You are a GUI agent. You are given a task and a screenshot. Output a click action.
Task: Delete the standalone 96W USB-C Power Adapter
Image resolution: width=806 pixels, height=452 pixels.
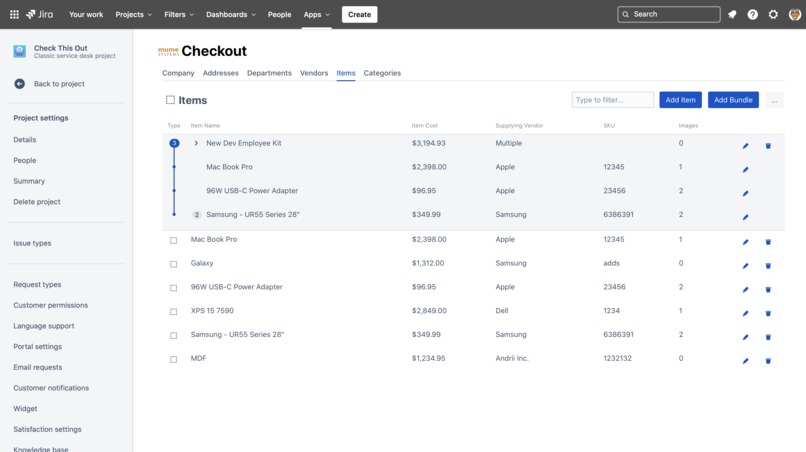click(768, 290)
